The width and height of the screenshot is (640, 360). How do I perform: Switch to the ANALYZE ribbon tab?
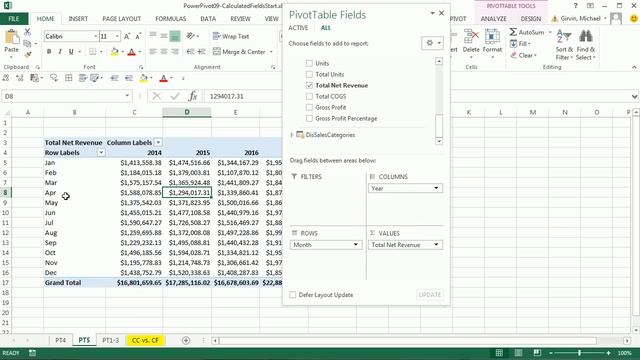pyautogui.click(x=493, y=19)
